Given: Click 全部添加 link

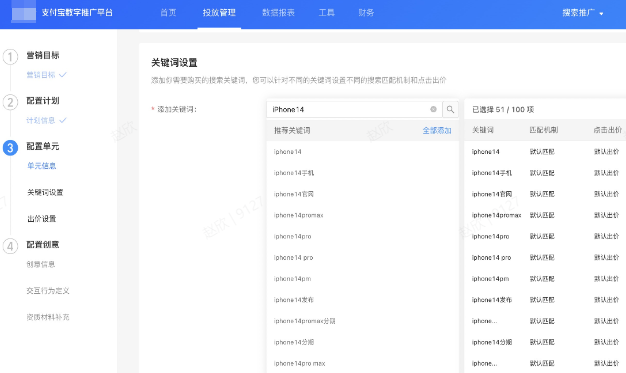Looking at the screenshot, I should pos(437,131).
